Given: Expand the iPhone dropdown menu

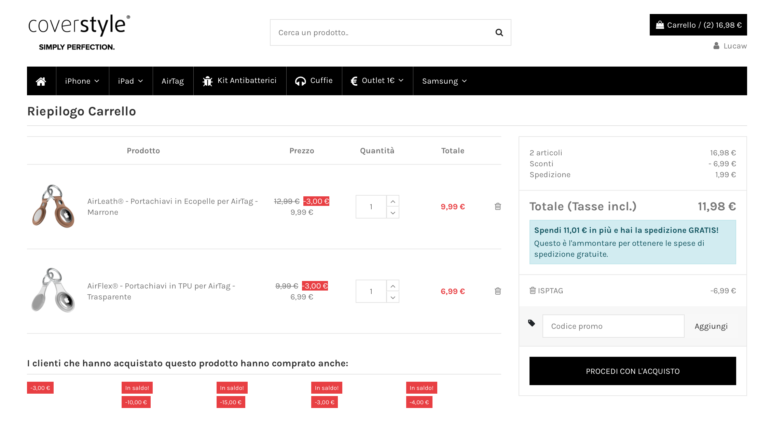Looking at the screenshot, I should [82, 81].
